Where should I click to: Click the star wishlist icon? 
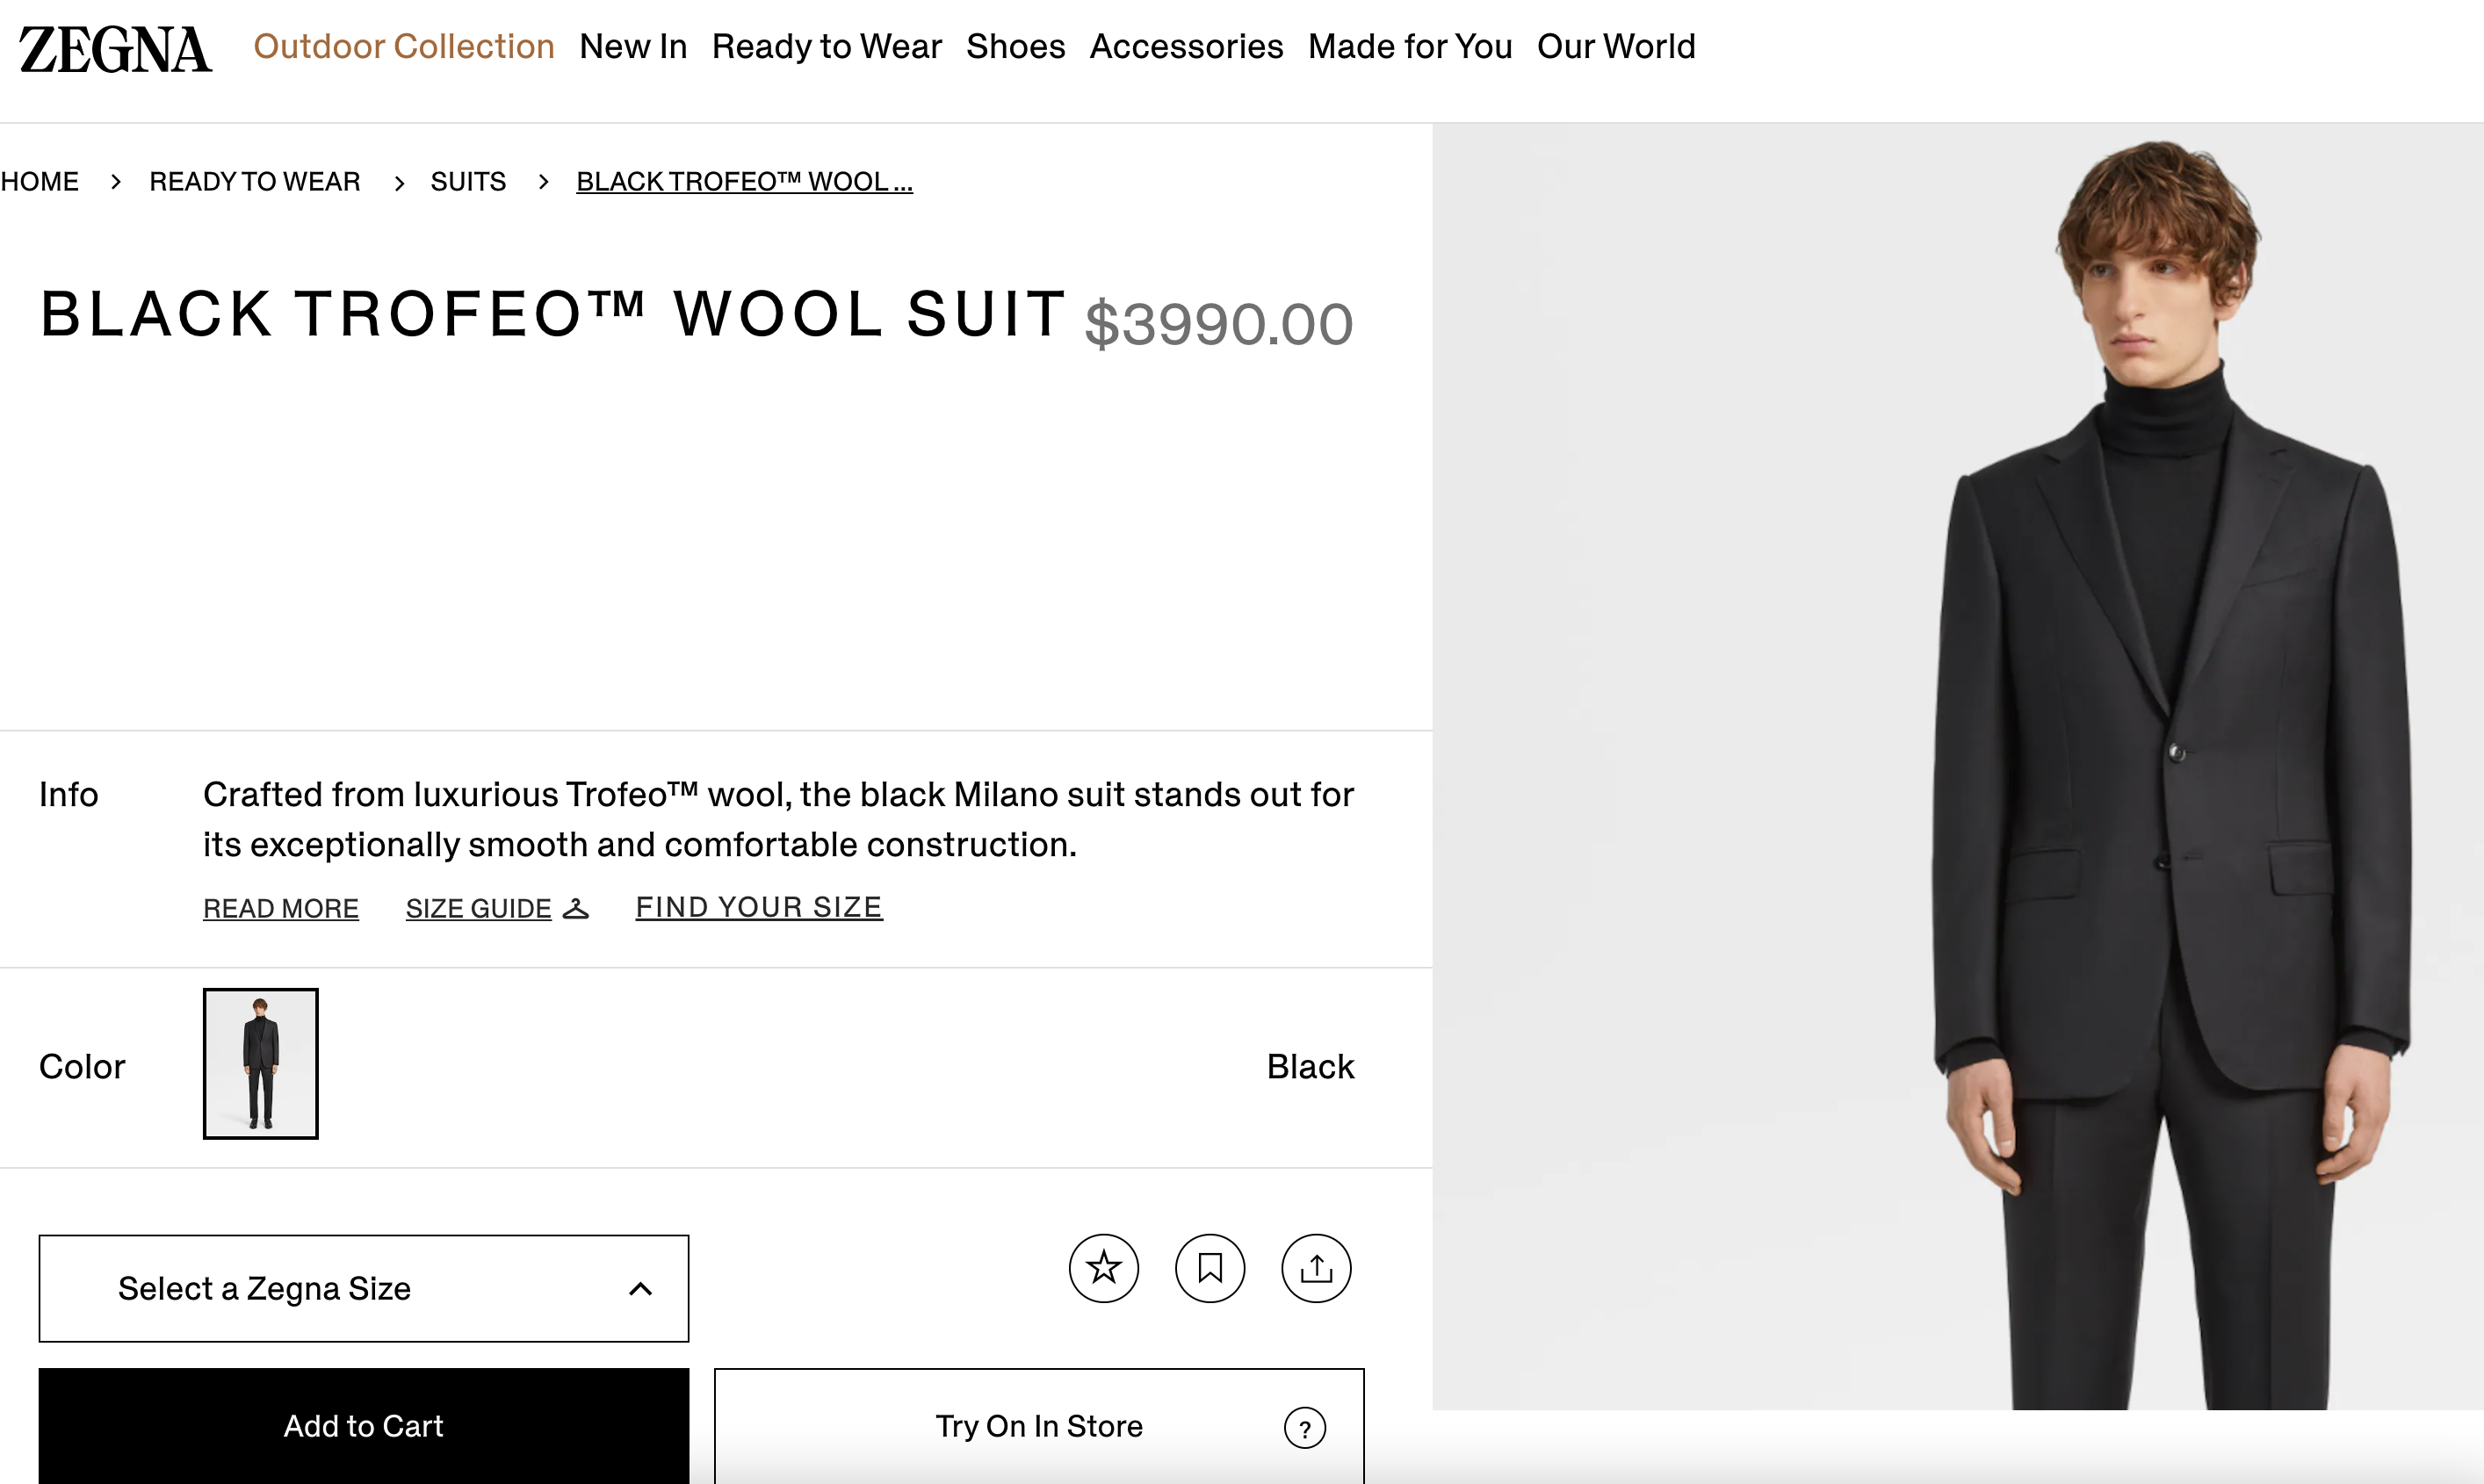(x=1104, y=1268)
